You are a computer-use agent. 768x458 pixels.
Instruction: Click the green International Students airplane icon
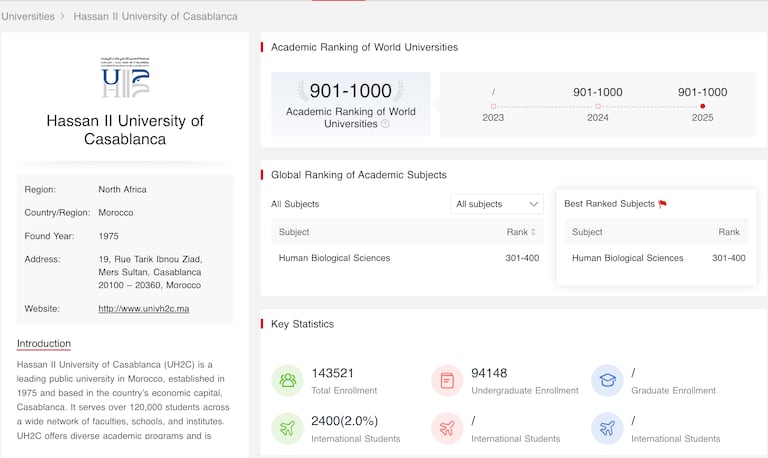(x=288, y=428)
